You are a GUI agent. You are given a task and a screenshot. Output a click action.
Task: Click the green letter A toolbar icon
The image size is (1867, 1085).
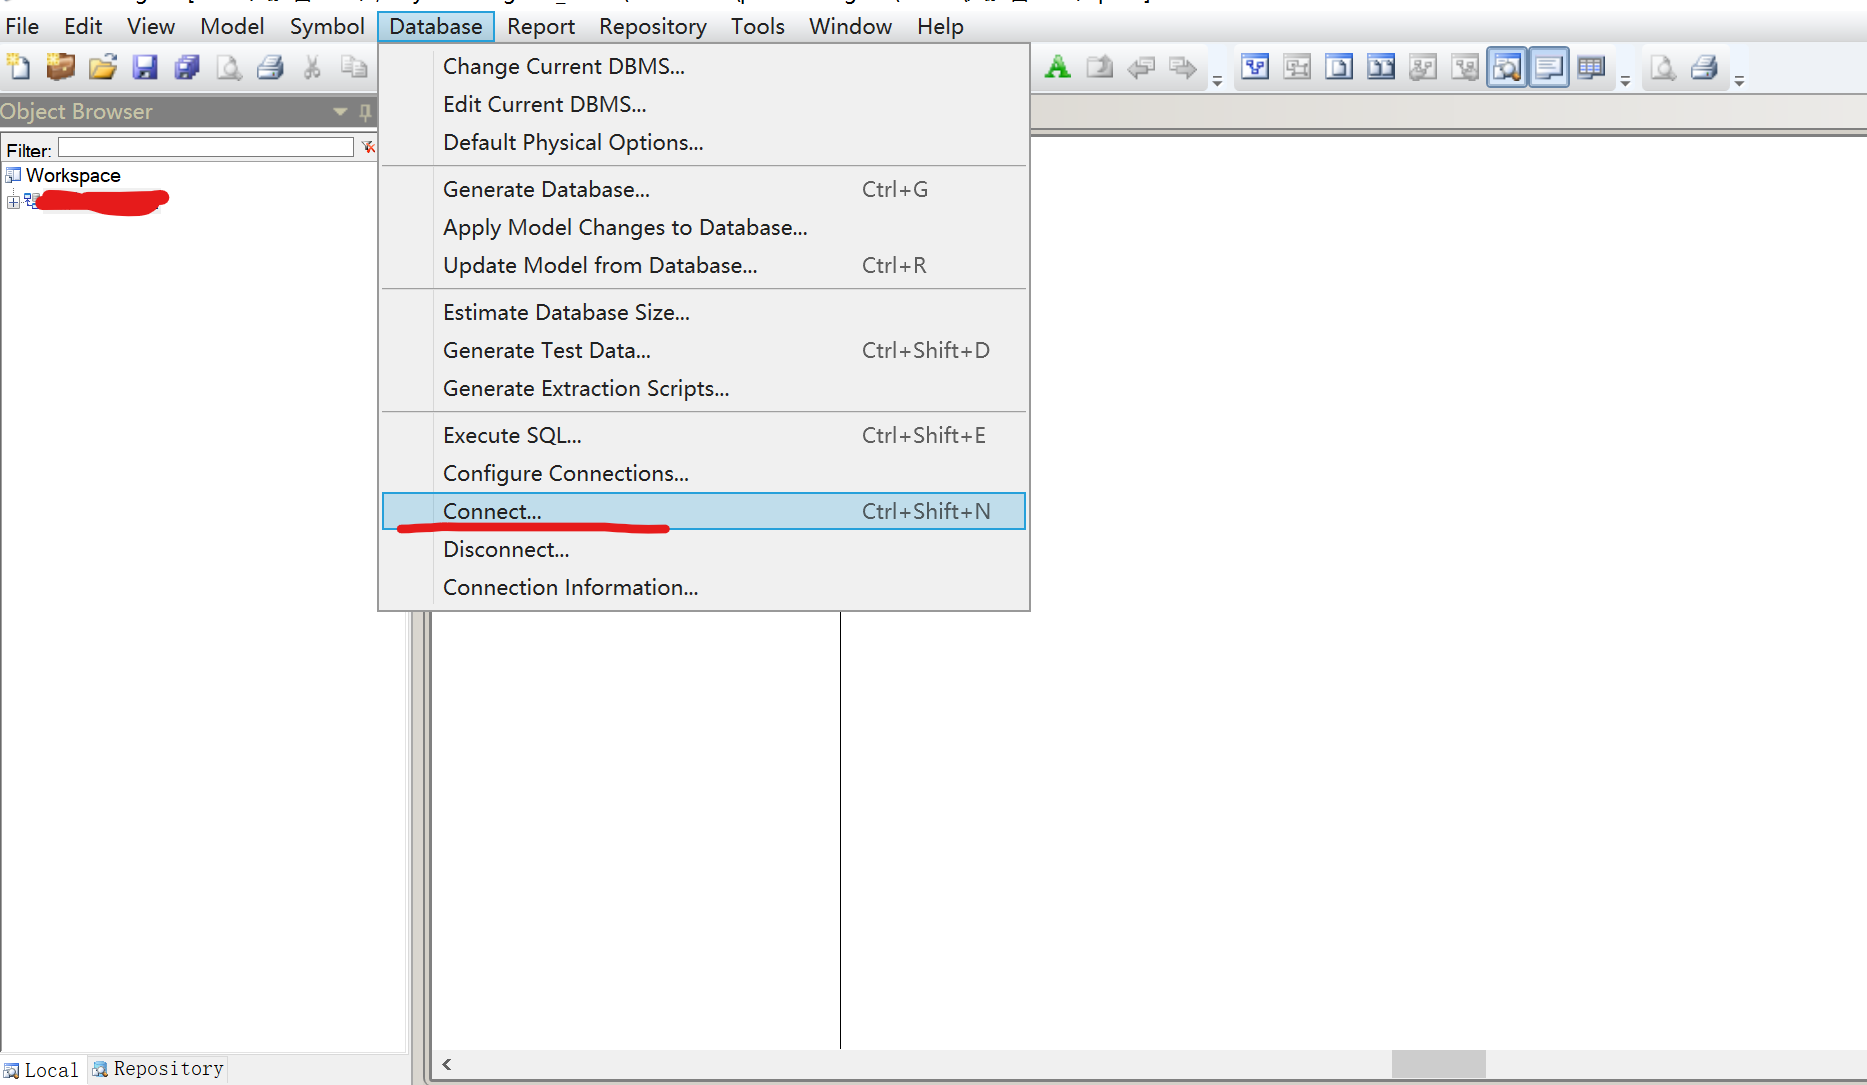click(x=1057, y=67)
